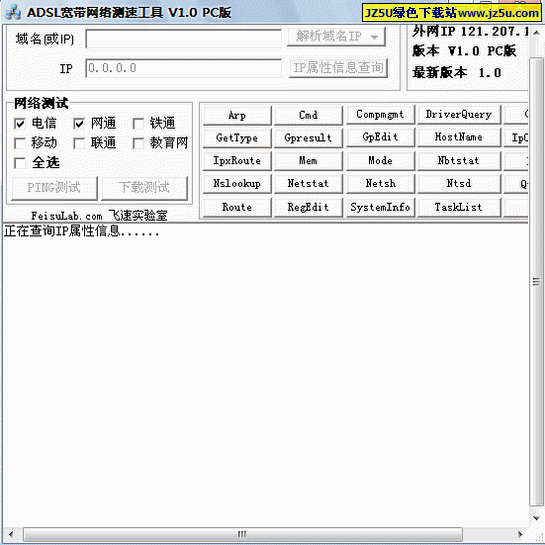Image resolution: width=545 pixels, height=545 pixels.
Task: Click the IP field showing 0.0.0.0
Action: click(x=184, y=68)
